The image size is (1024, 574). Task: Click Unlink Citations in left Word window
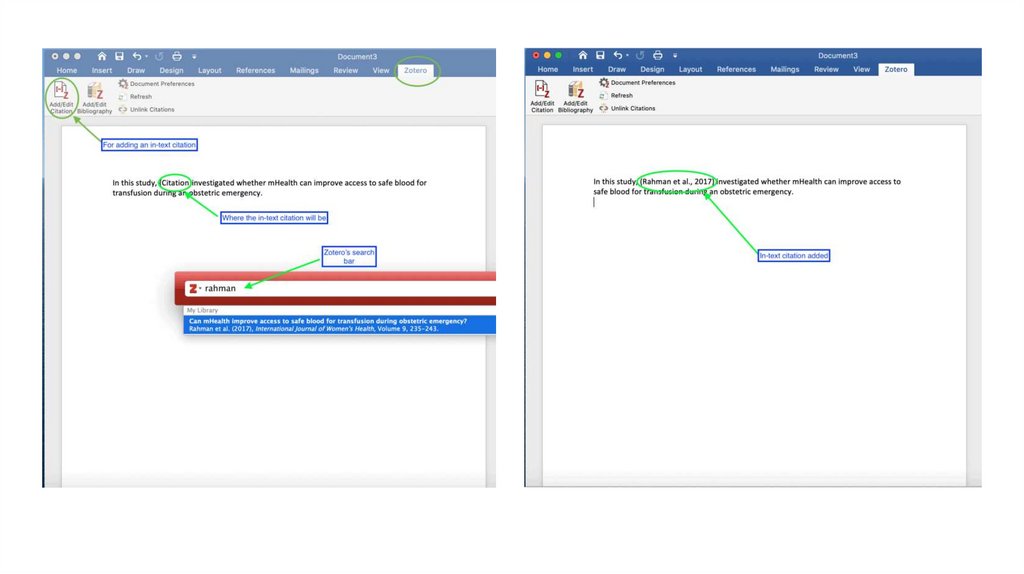click(x=146, y=110)
